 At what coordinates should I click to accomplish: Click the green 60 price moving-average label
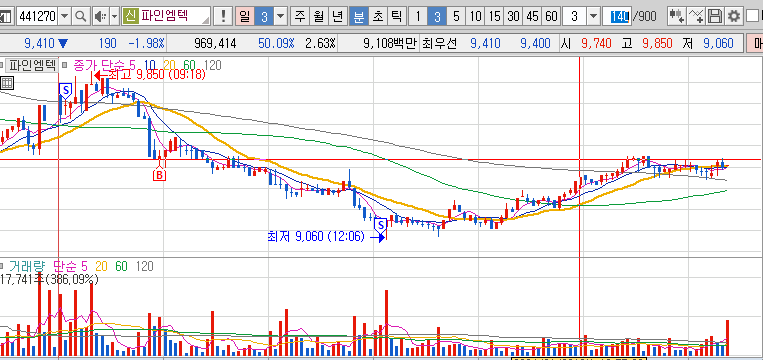pos(189,65)
